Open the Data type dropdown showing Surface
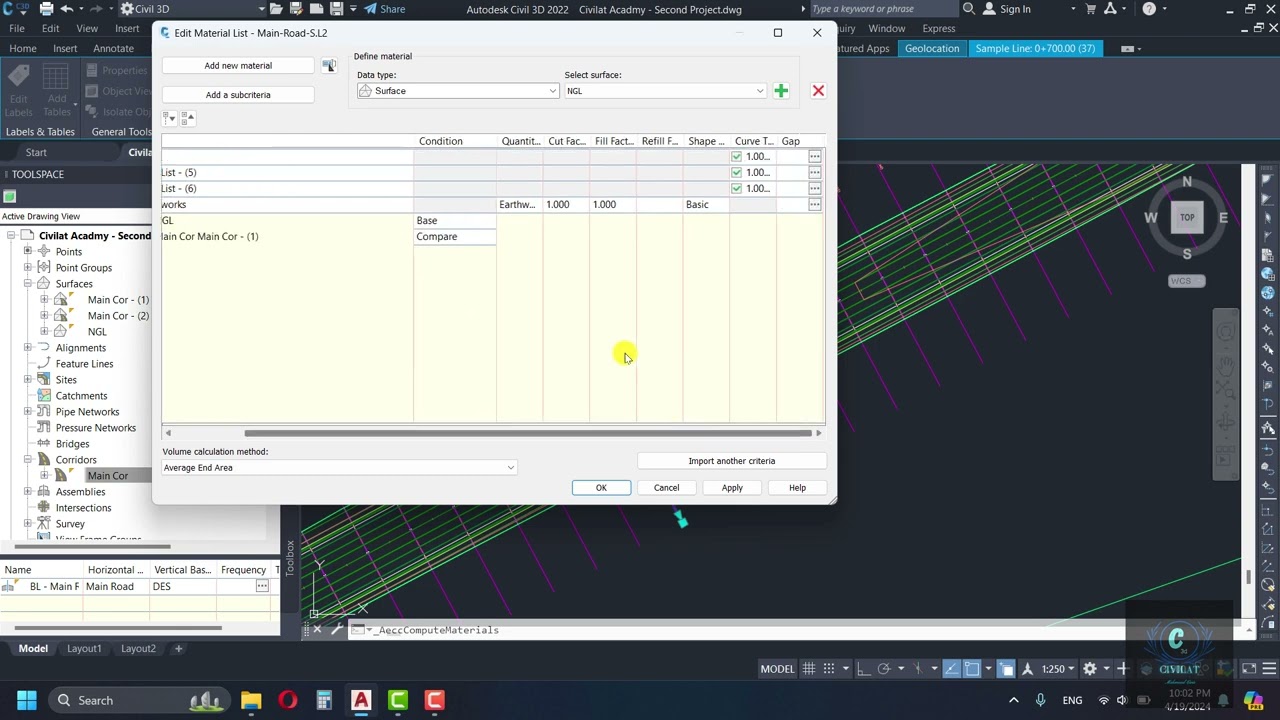Image resolution: width=1280 pixels, height=720 pixels. click(458, 91)
